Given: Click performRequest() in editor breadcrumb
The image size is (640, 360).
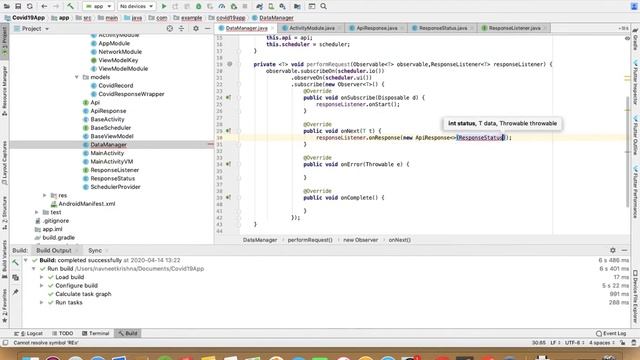Looking at the screenshot, I should tap(310, 240).
